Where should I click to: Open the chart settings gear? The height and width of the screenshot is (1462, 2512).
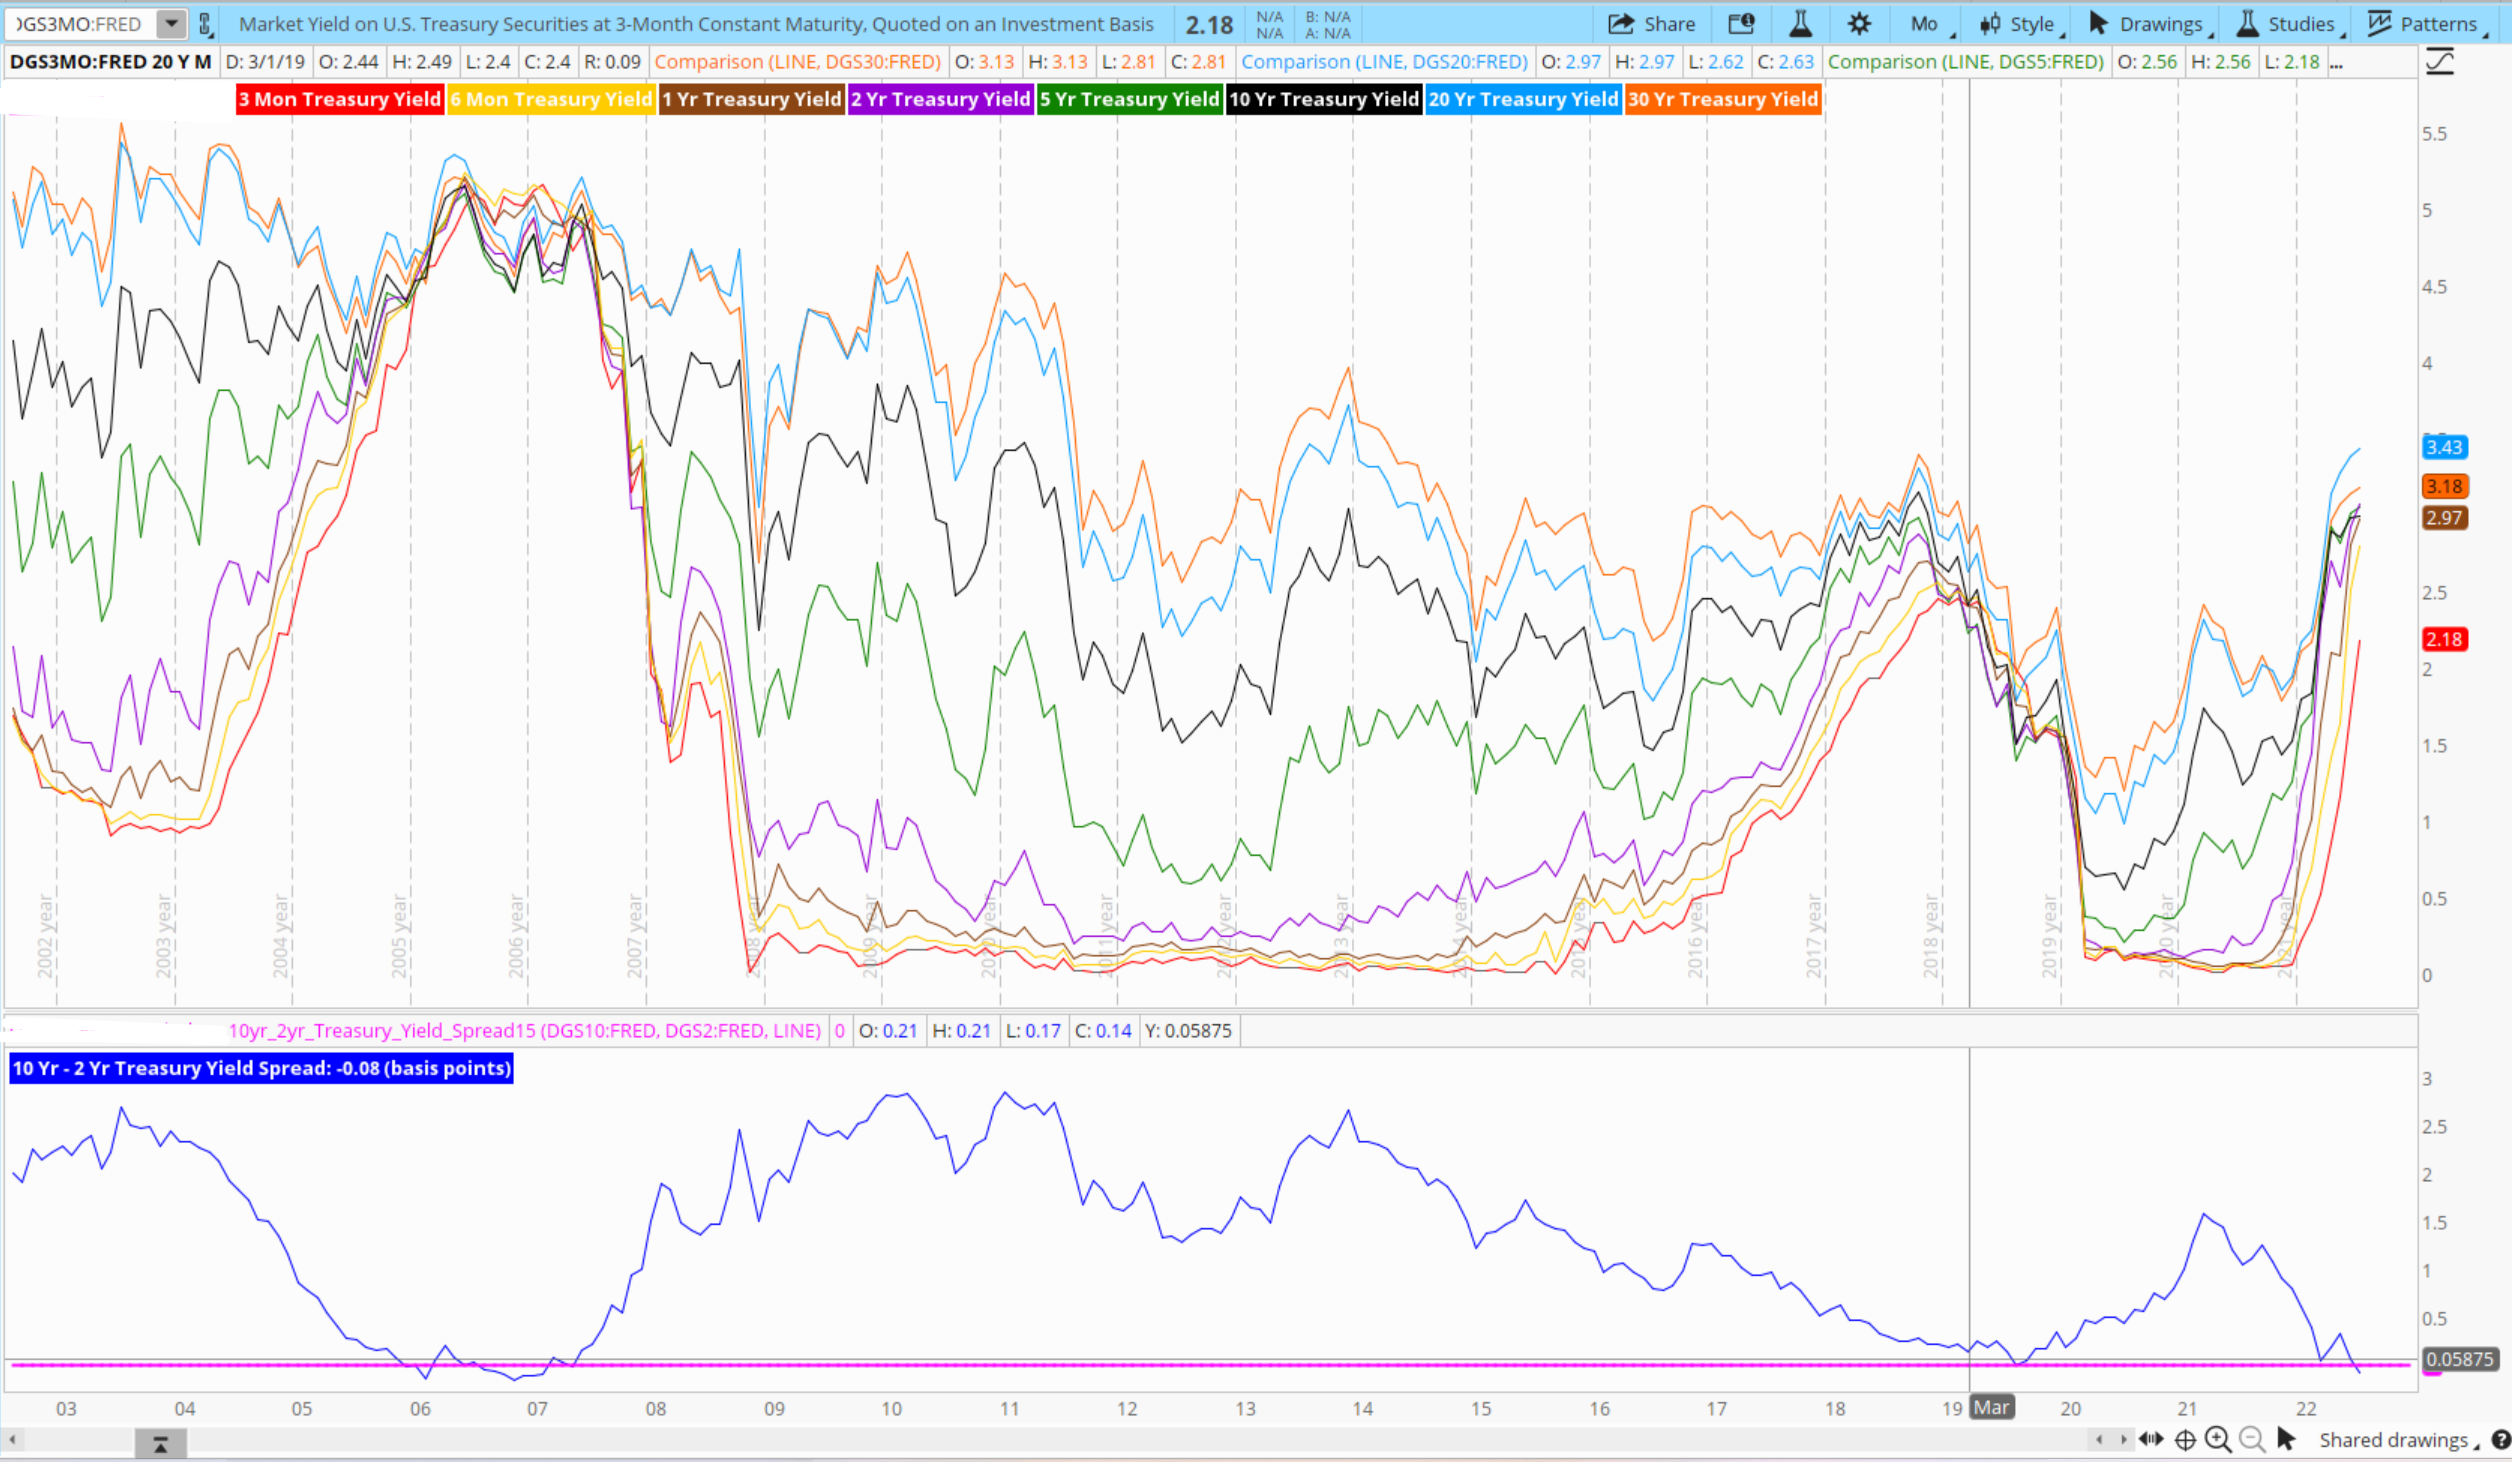[1858, 24]
